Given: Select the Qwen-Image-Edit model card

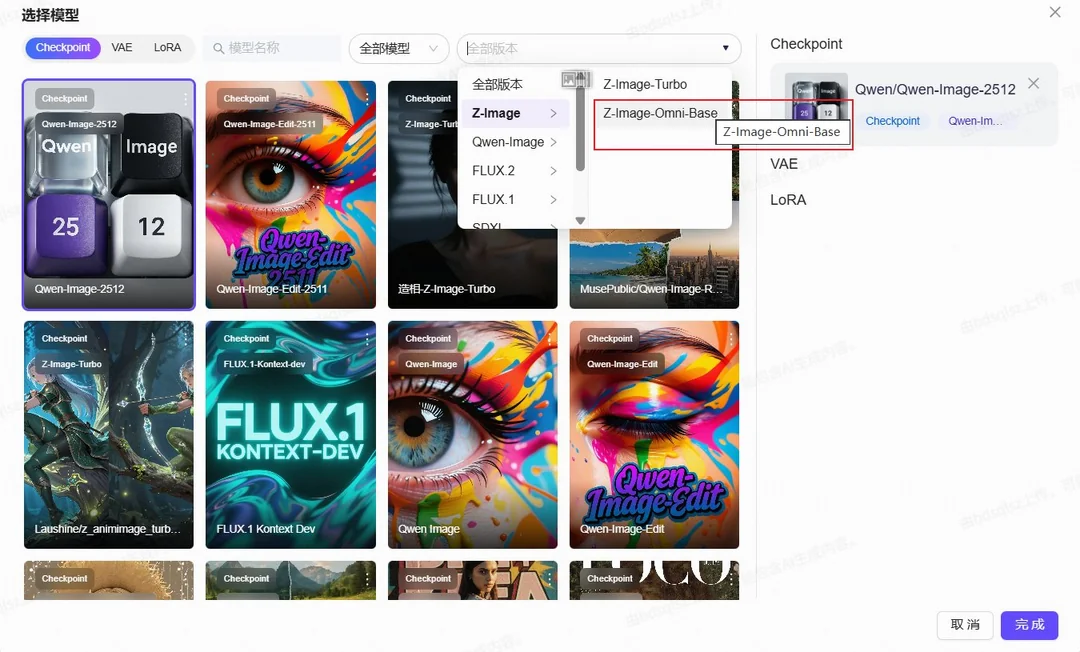Looking at the screenshot, I should coord(654,434).
